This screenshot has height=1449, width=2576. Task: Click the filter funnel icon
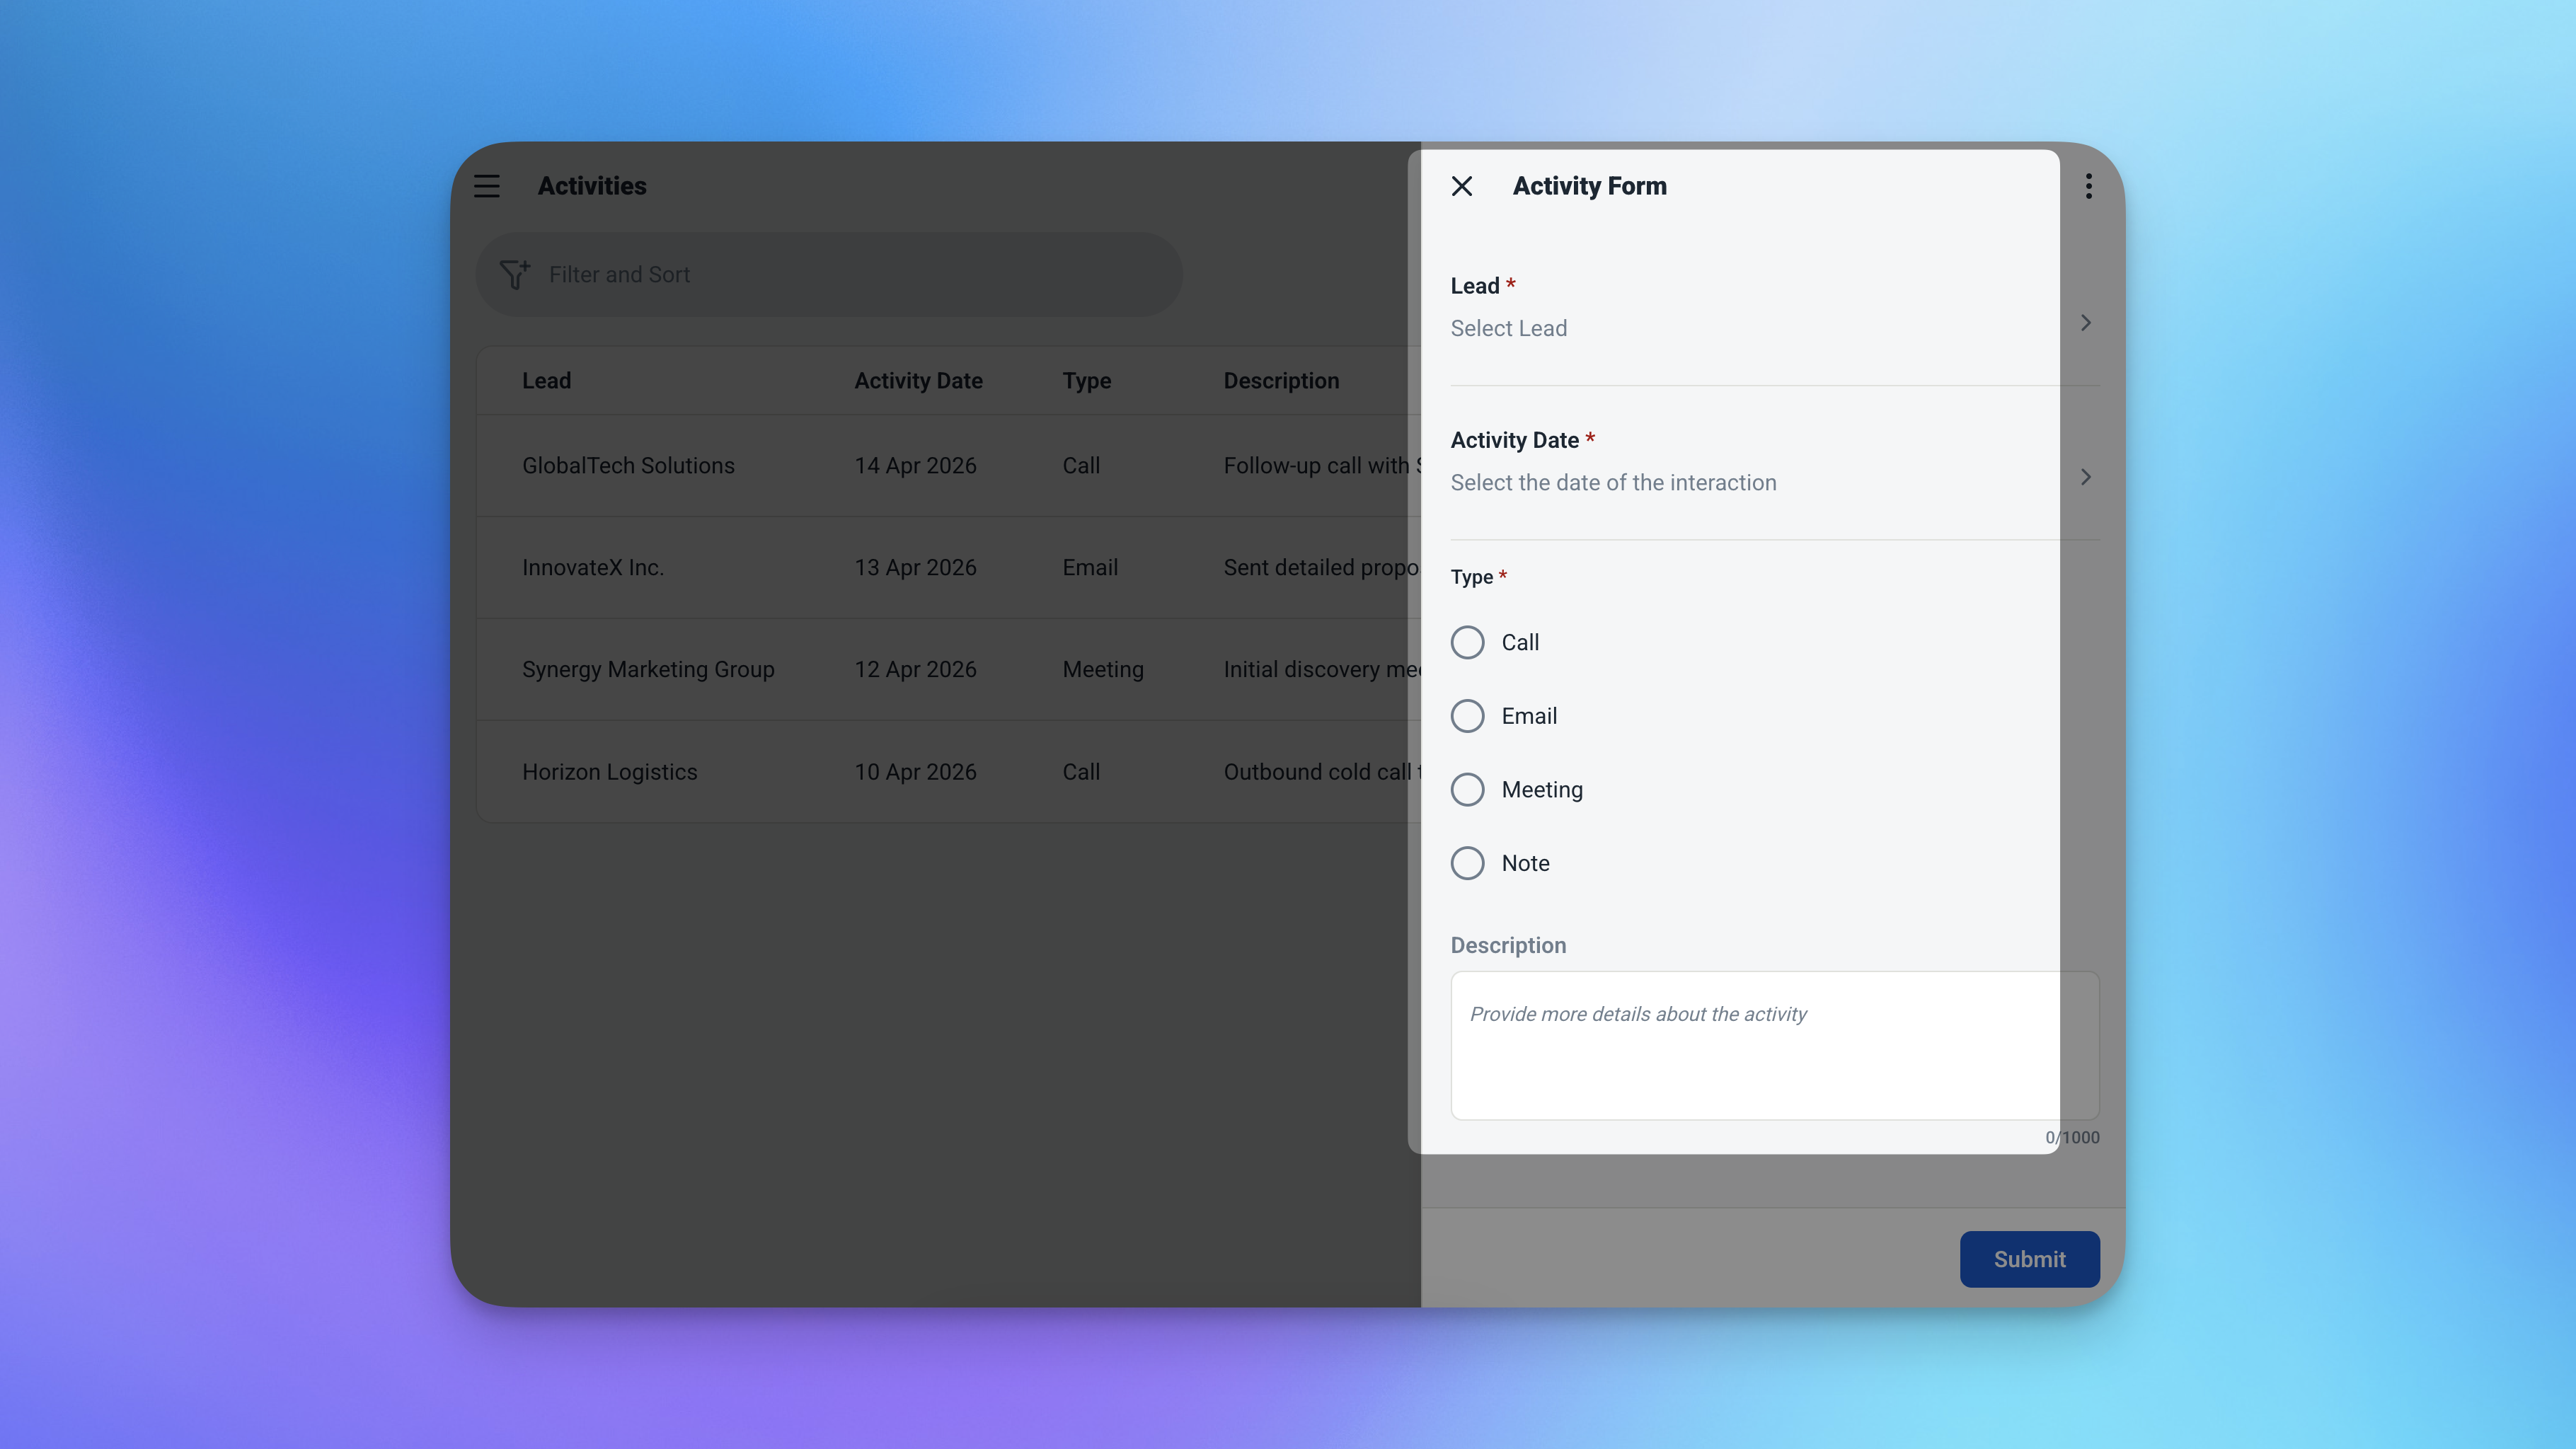click(514, 274)
